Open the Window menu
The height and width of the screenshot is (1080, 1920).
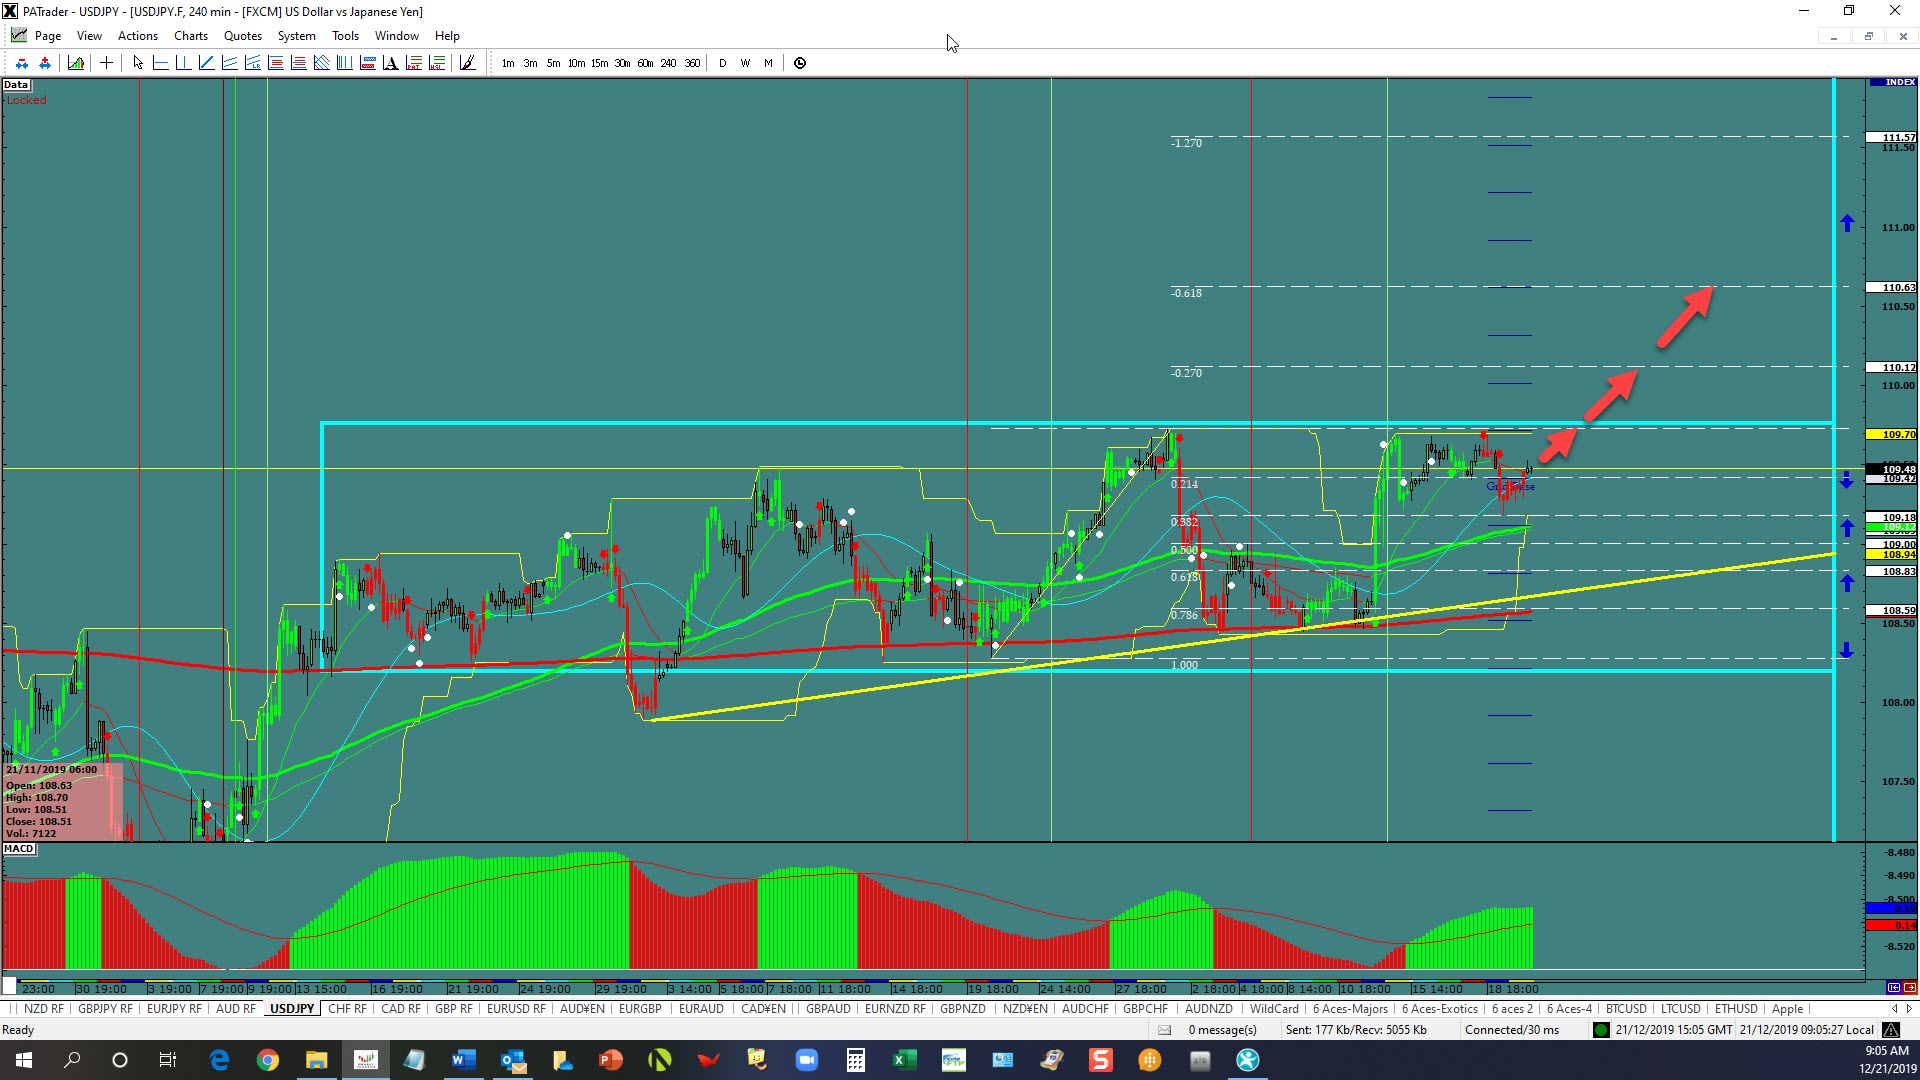397,36
